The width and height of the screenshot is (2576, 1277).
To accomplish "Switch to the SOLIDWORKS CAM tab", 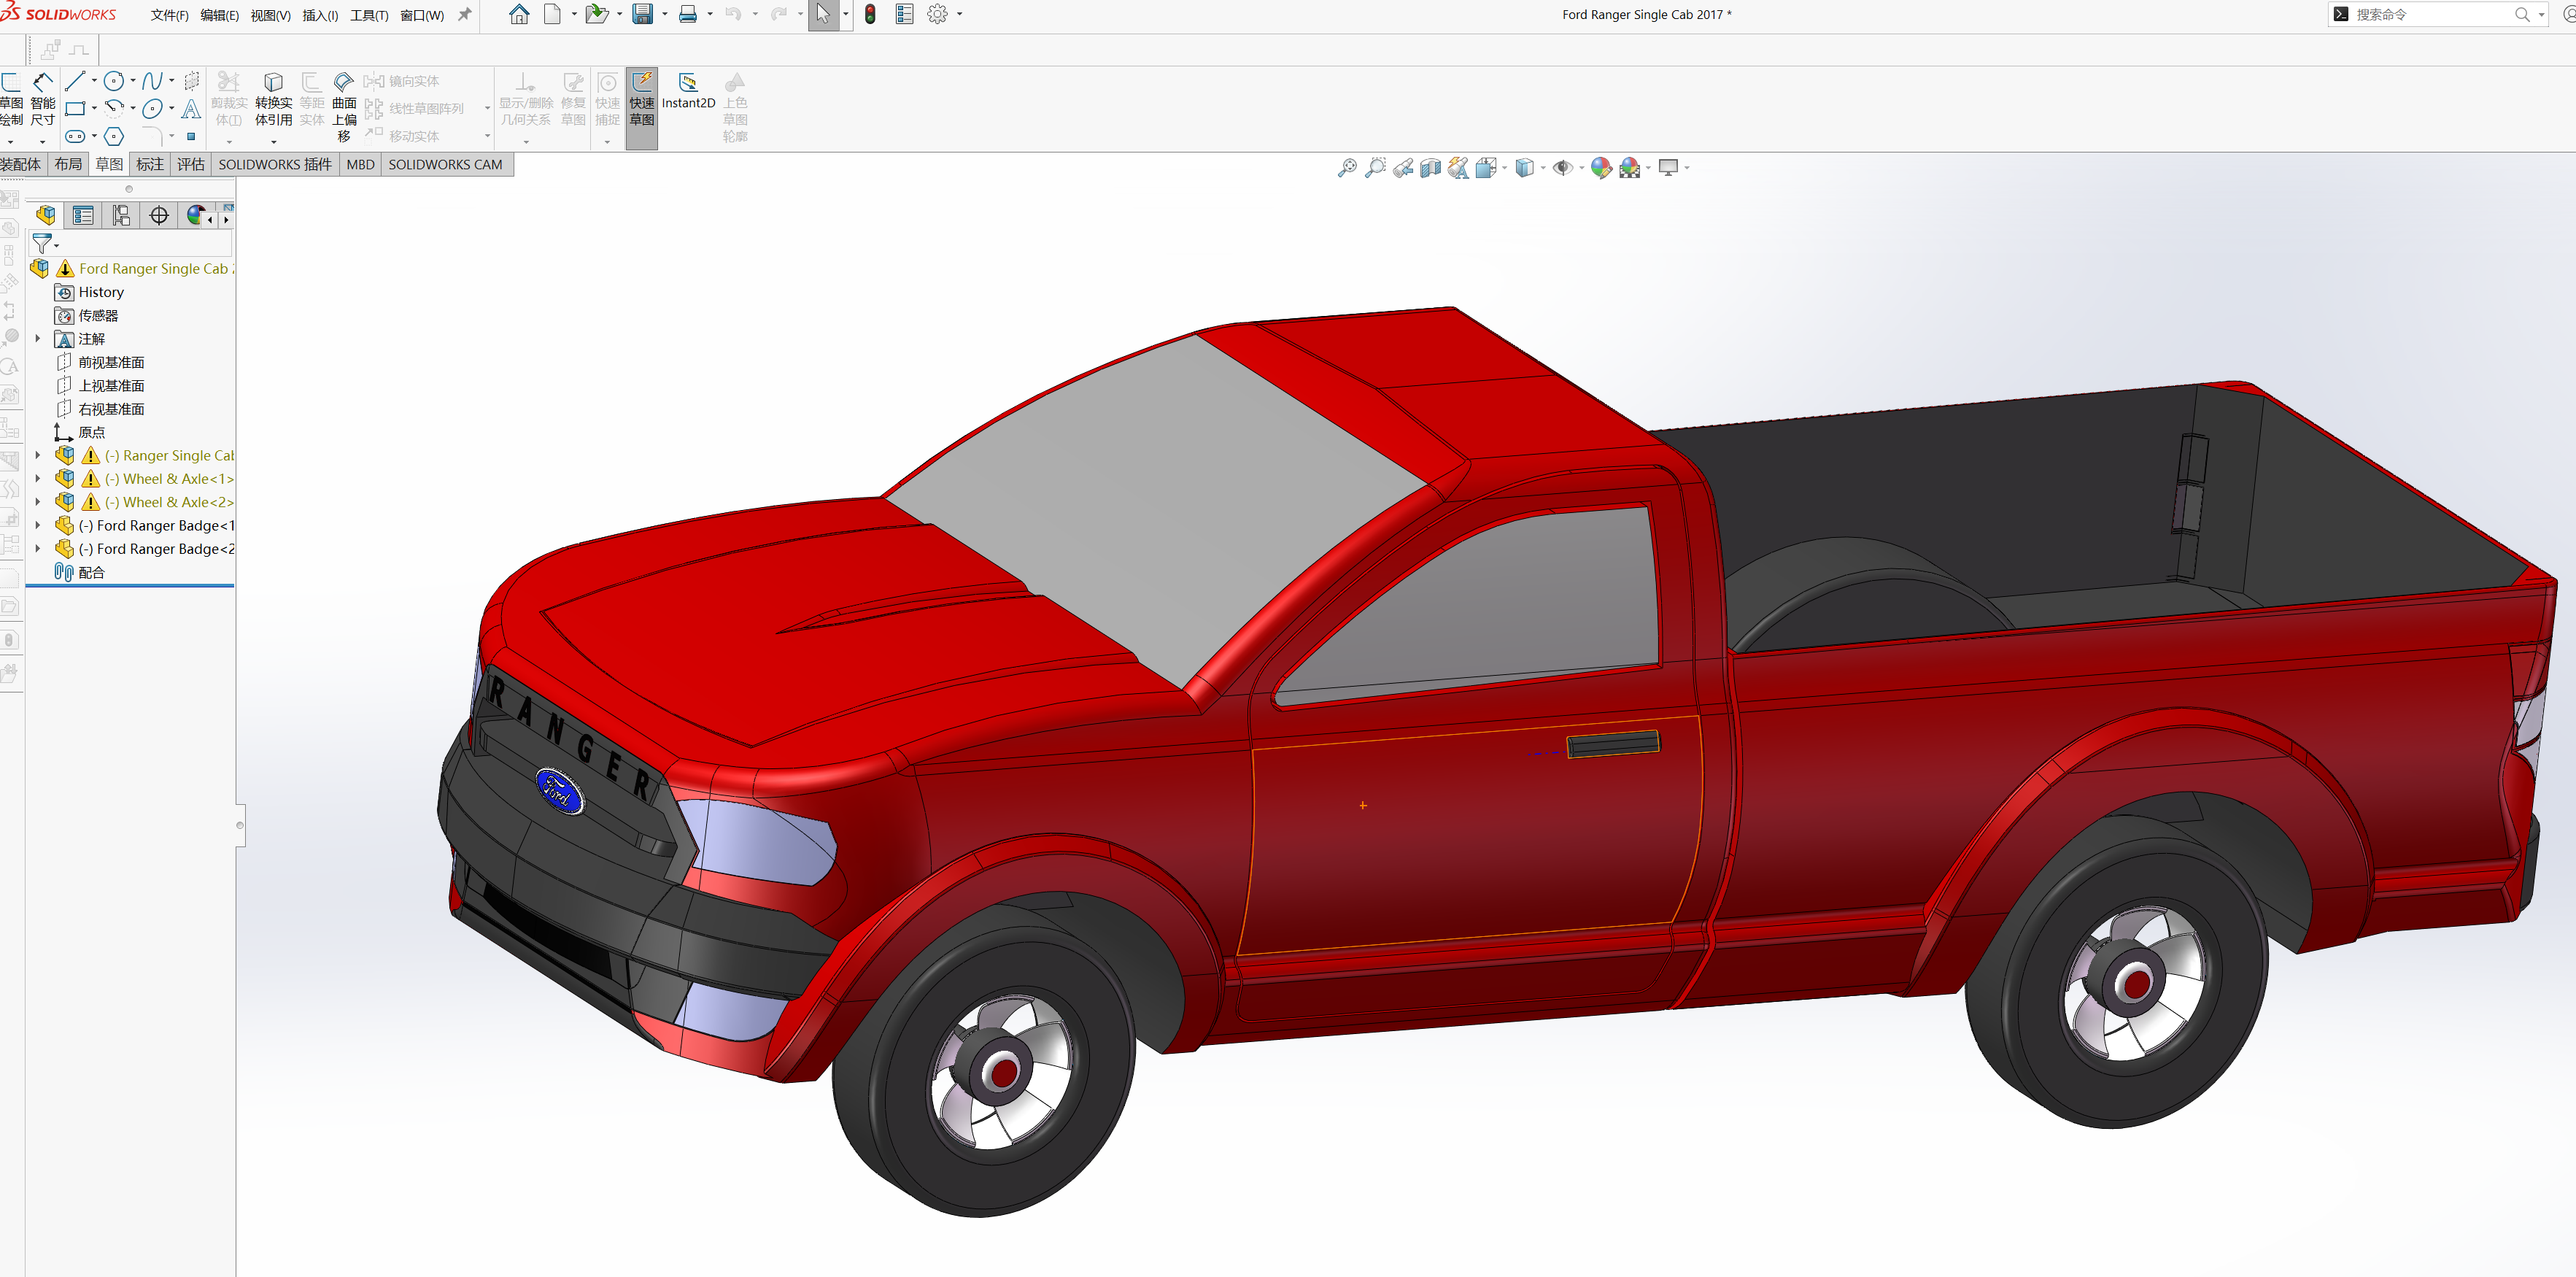I will coord(445,165).
